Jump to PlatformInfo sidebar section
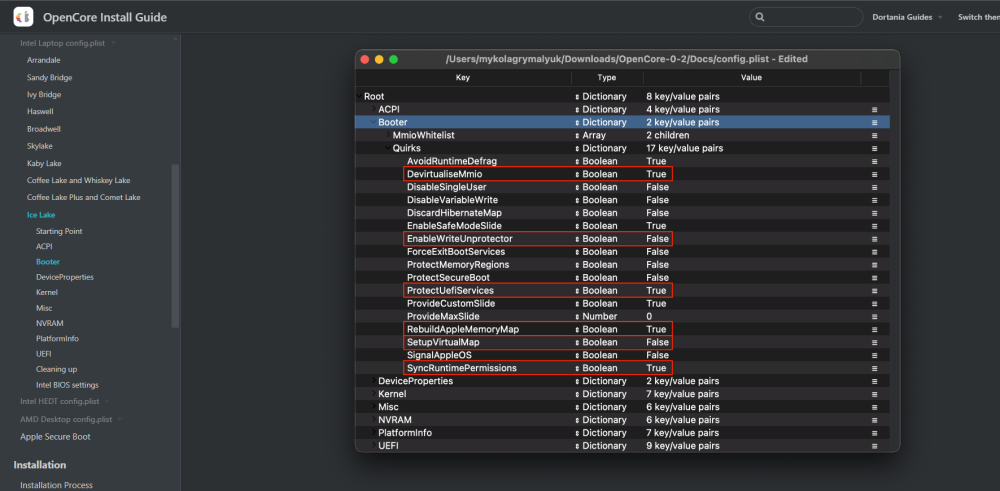This screenshot has width=1000, height=491. [x=57, y=339]
